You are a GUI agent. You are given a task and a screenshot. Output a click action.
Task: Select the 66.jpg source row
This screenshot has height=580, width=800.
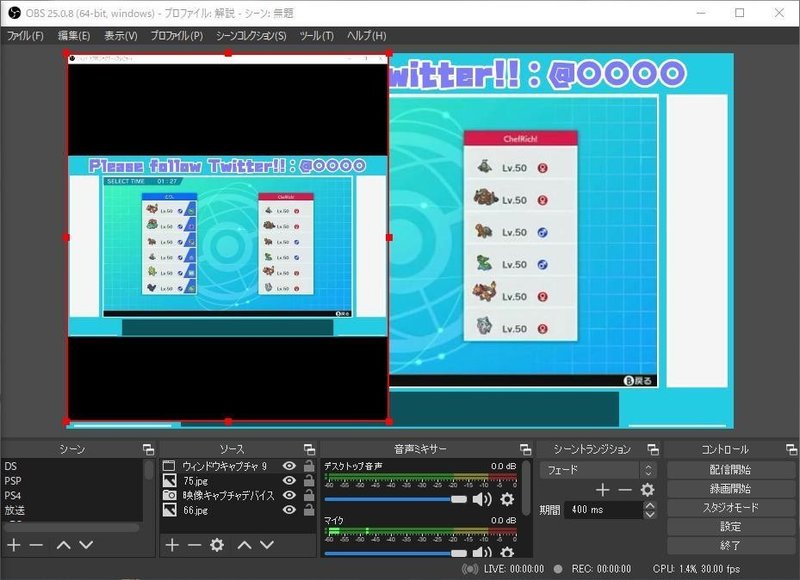238,510
